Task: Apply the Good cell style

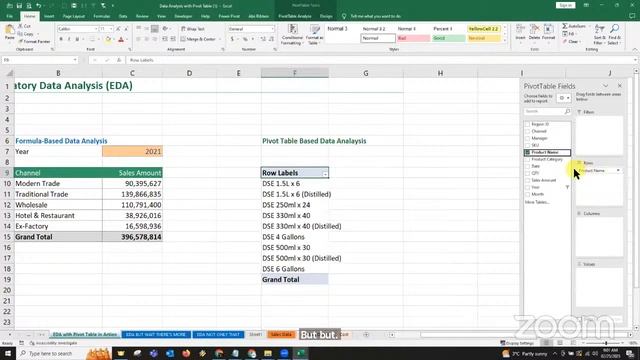Action: 449,38
